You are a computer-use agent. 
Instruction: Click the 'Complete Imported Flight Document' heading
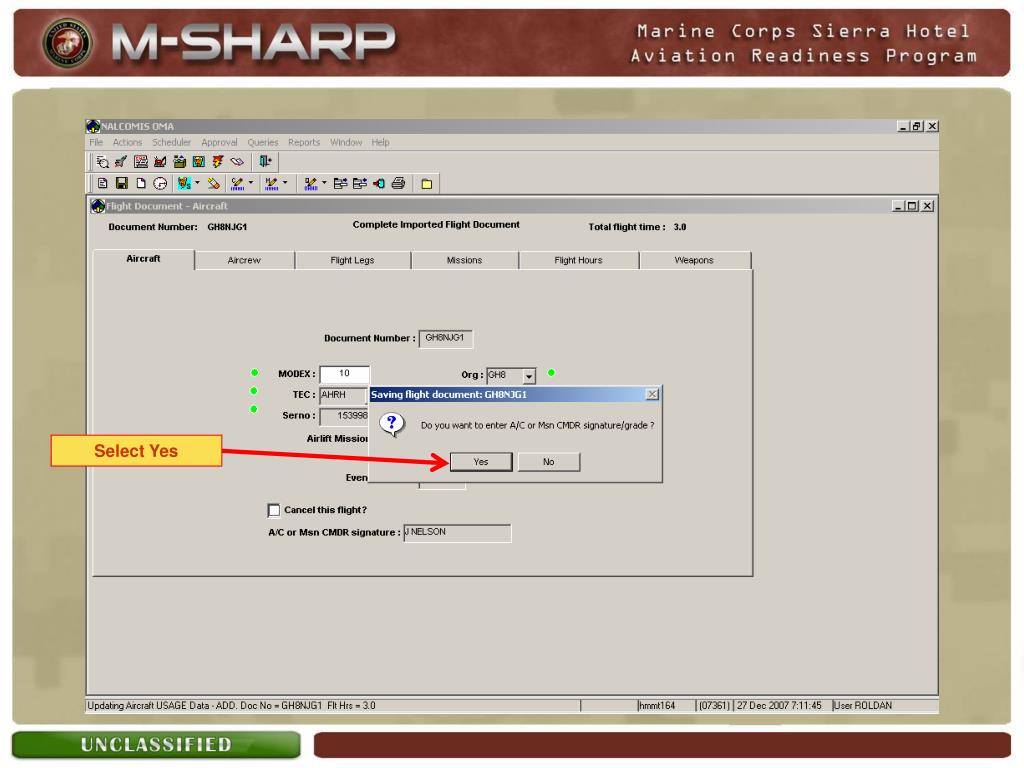click(436, 225)
